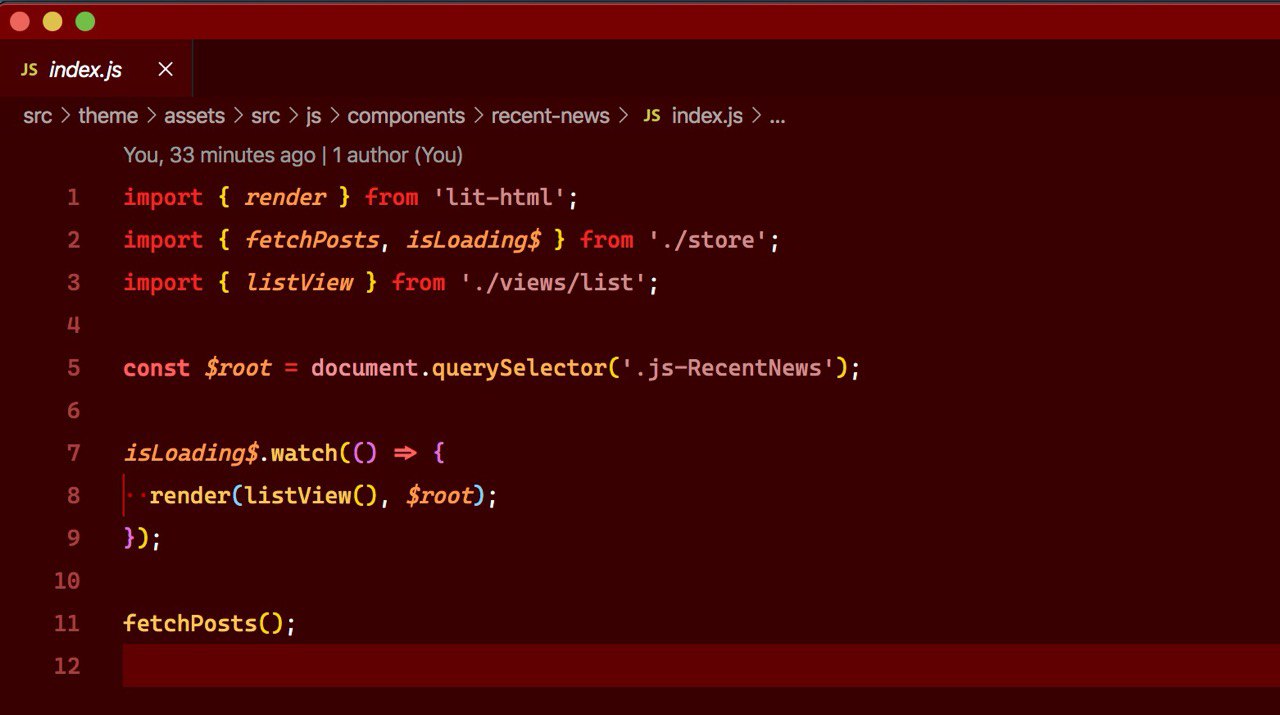Click the arrow function symbol on line 7
Screen dimensions: 1280x715
(x=404, y=453)
